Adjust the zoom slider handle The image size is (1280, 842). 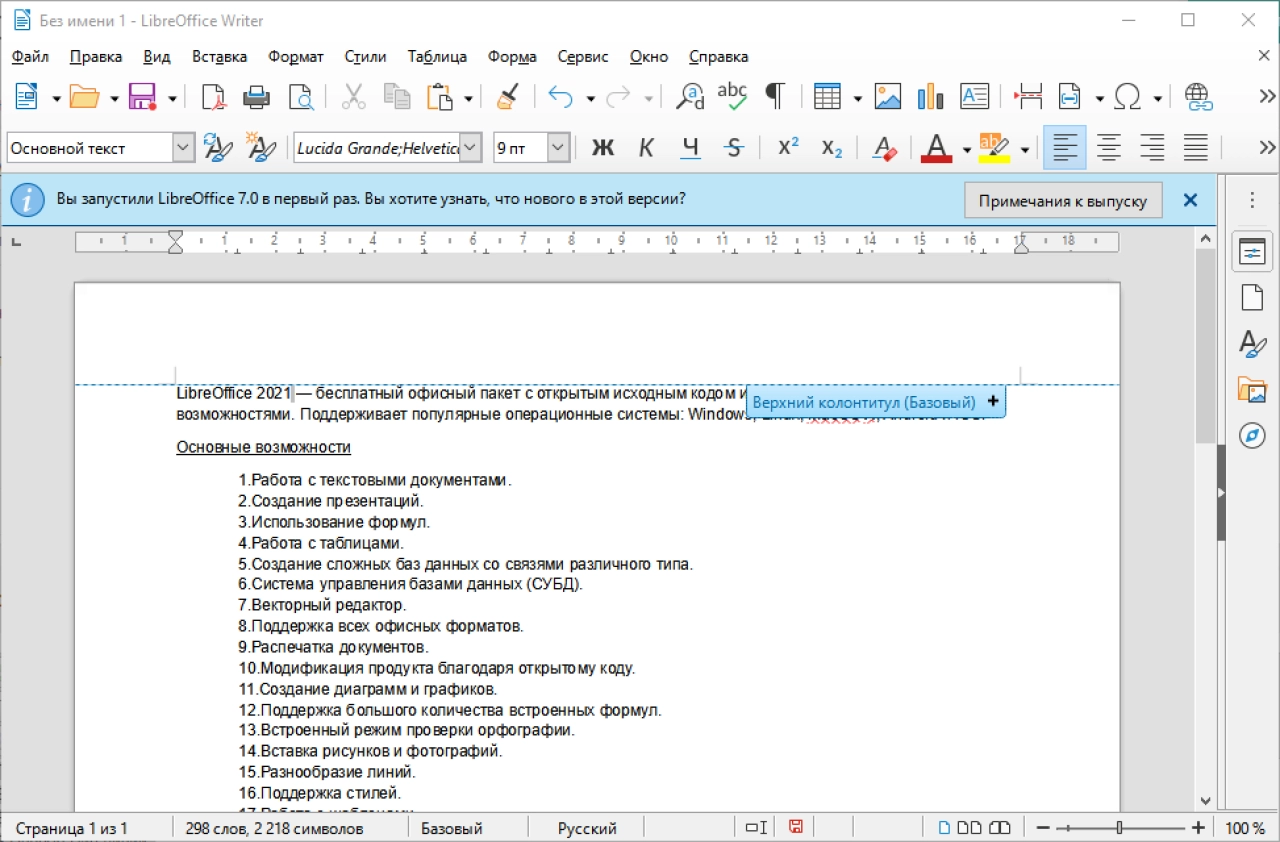pyautogui.click(x=1119, y=828)
